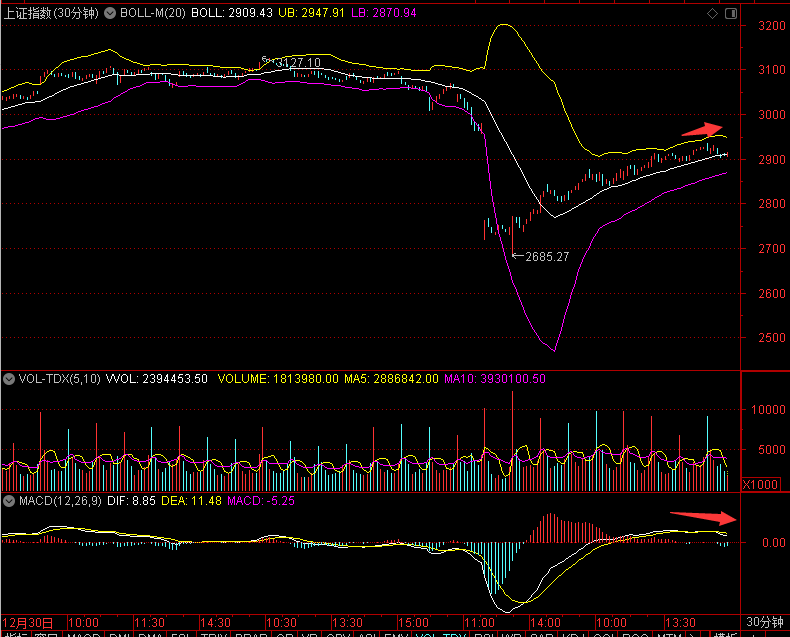This screenshot has width=790, height=637.
Task: Click the MACD: -5.25 value label
Action: point(261,501)
